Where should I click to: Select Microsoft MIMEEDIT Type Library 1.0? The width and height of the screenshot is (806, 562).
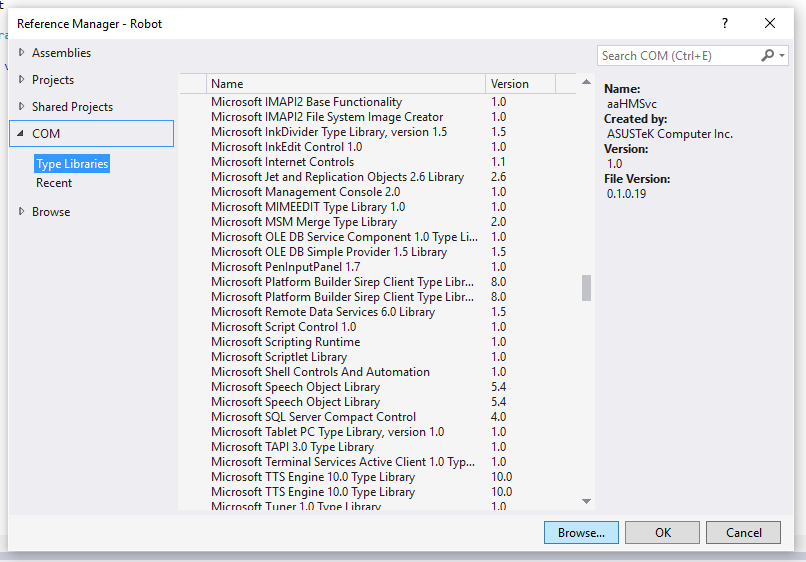[378, 207]
